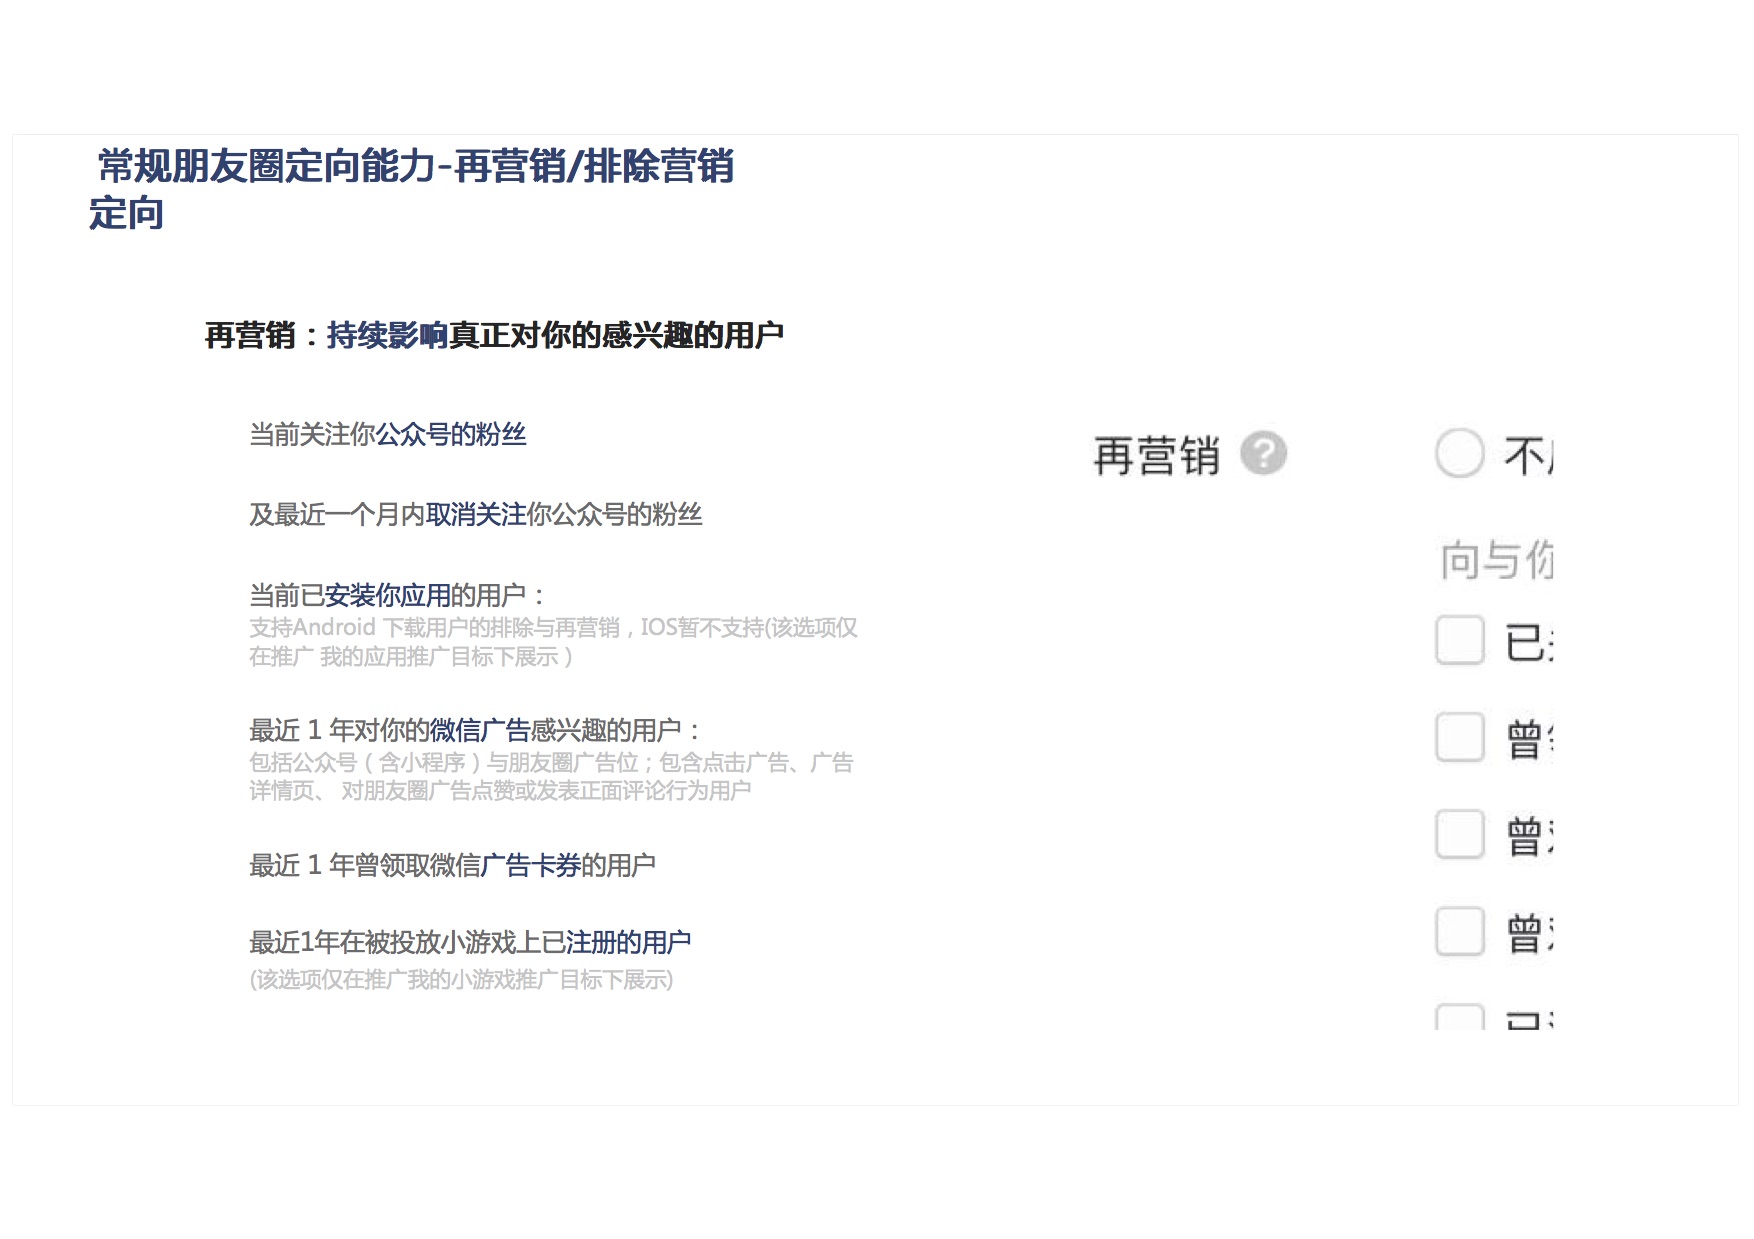Click the grey note starting 包括公众号
The height and width of the screenshot is (1239, 1754).
pos(550,776)
